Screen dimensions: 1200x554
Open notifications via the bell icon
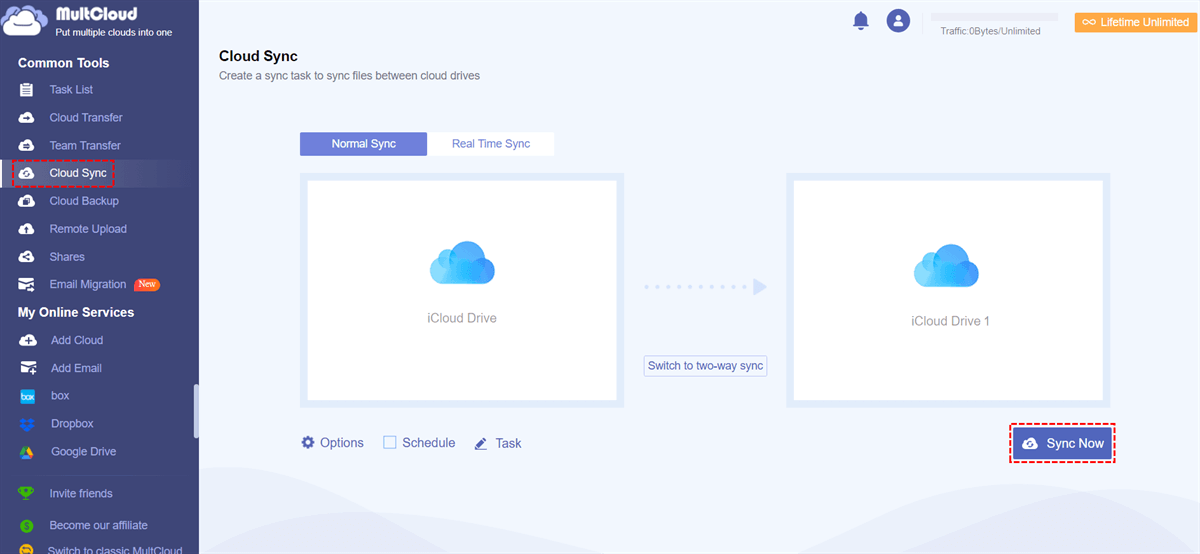point(861,21)
